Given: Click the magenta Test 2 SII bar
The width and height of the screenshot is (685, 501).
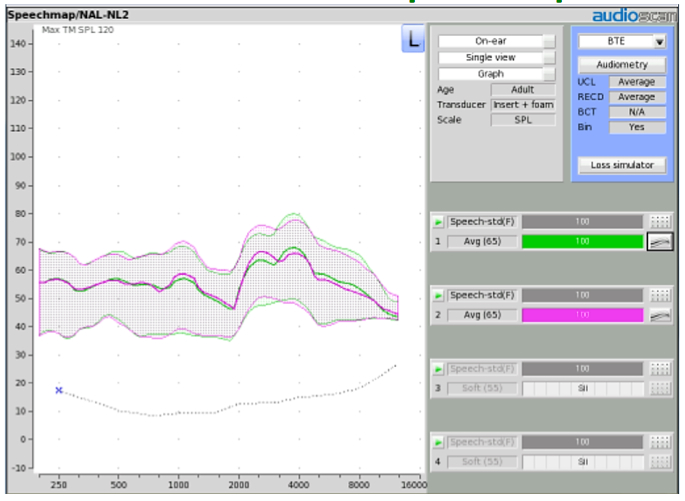Looking at the screenshot, I should (x=582, y=315).
